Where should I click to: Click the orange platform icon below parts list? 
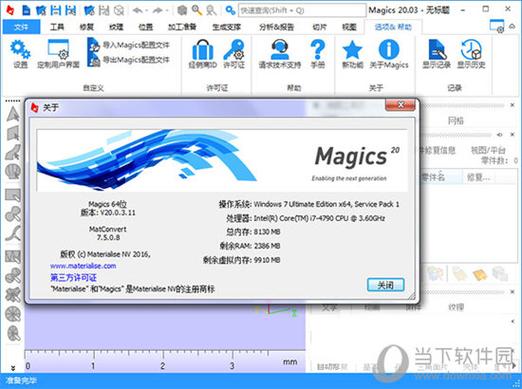tap(479, 274)
